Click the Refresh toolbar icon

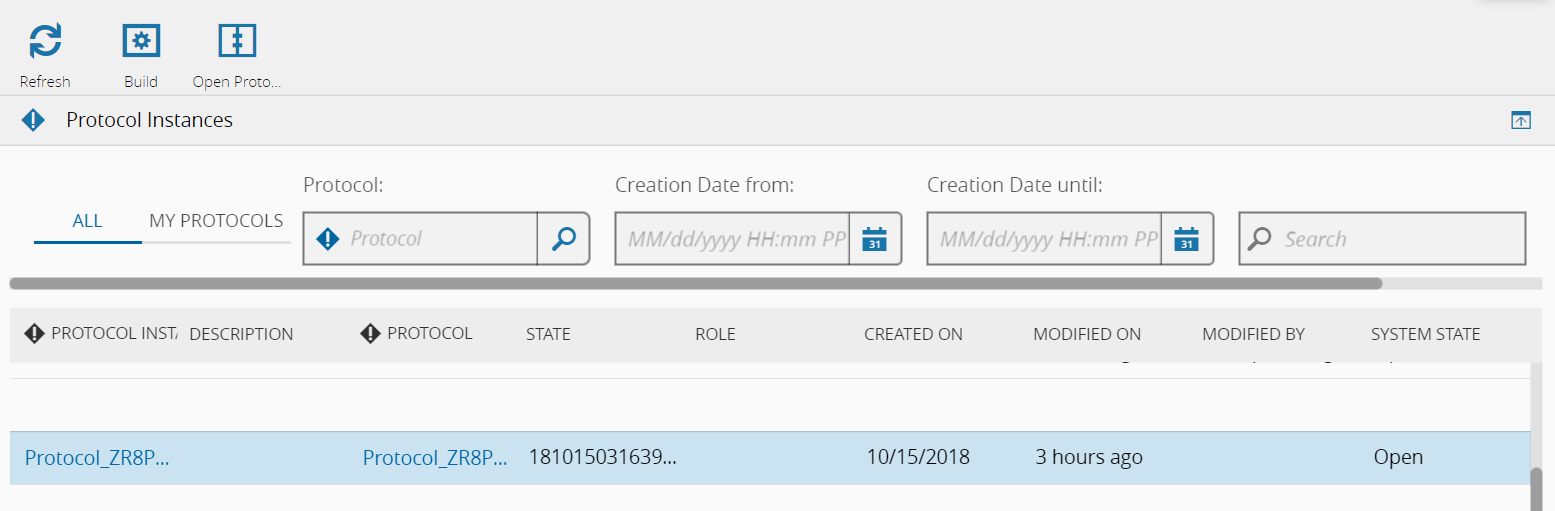click(45, 41)
